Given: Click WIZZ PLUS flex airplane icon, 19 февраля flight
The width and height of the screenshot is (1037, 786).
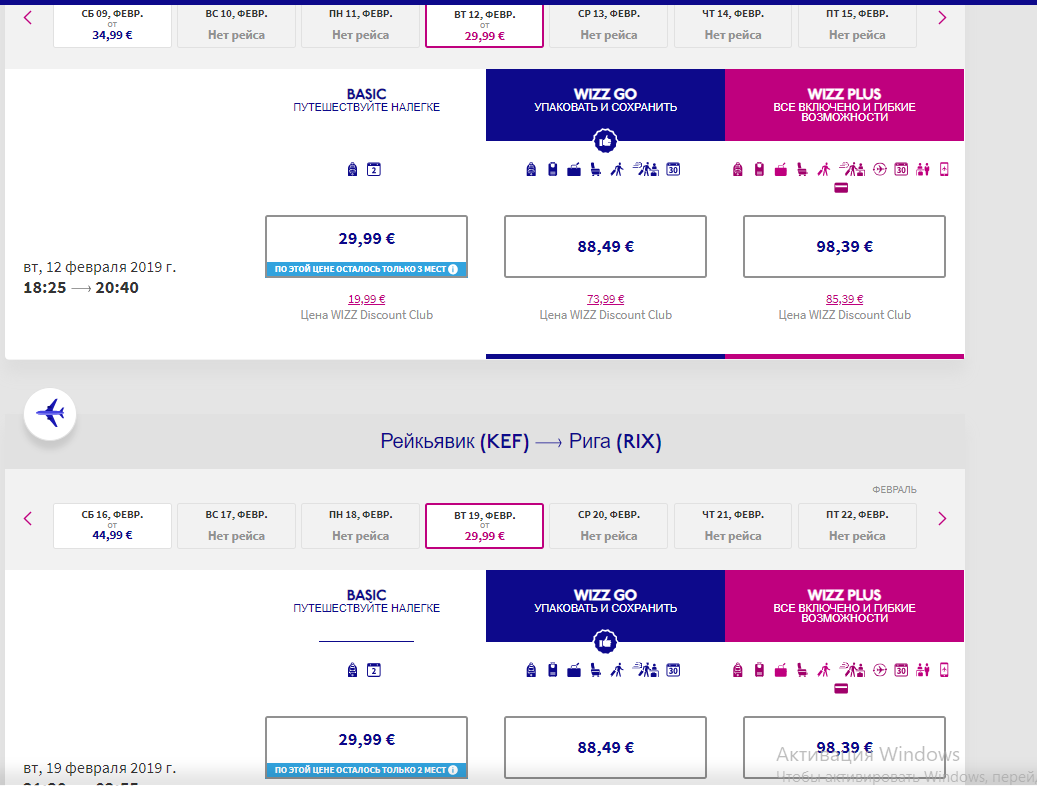Looking at the screenshot, I should tap(880, 670).
